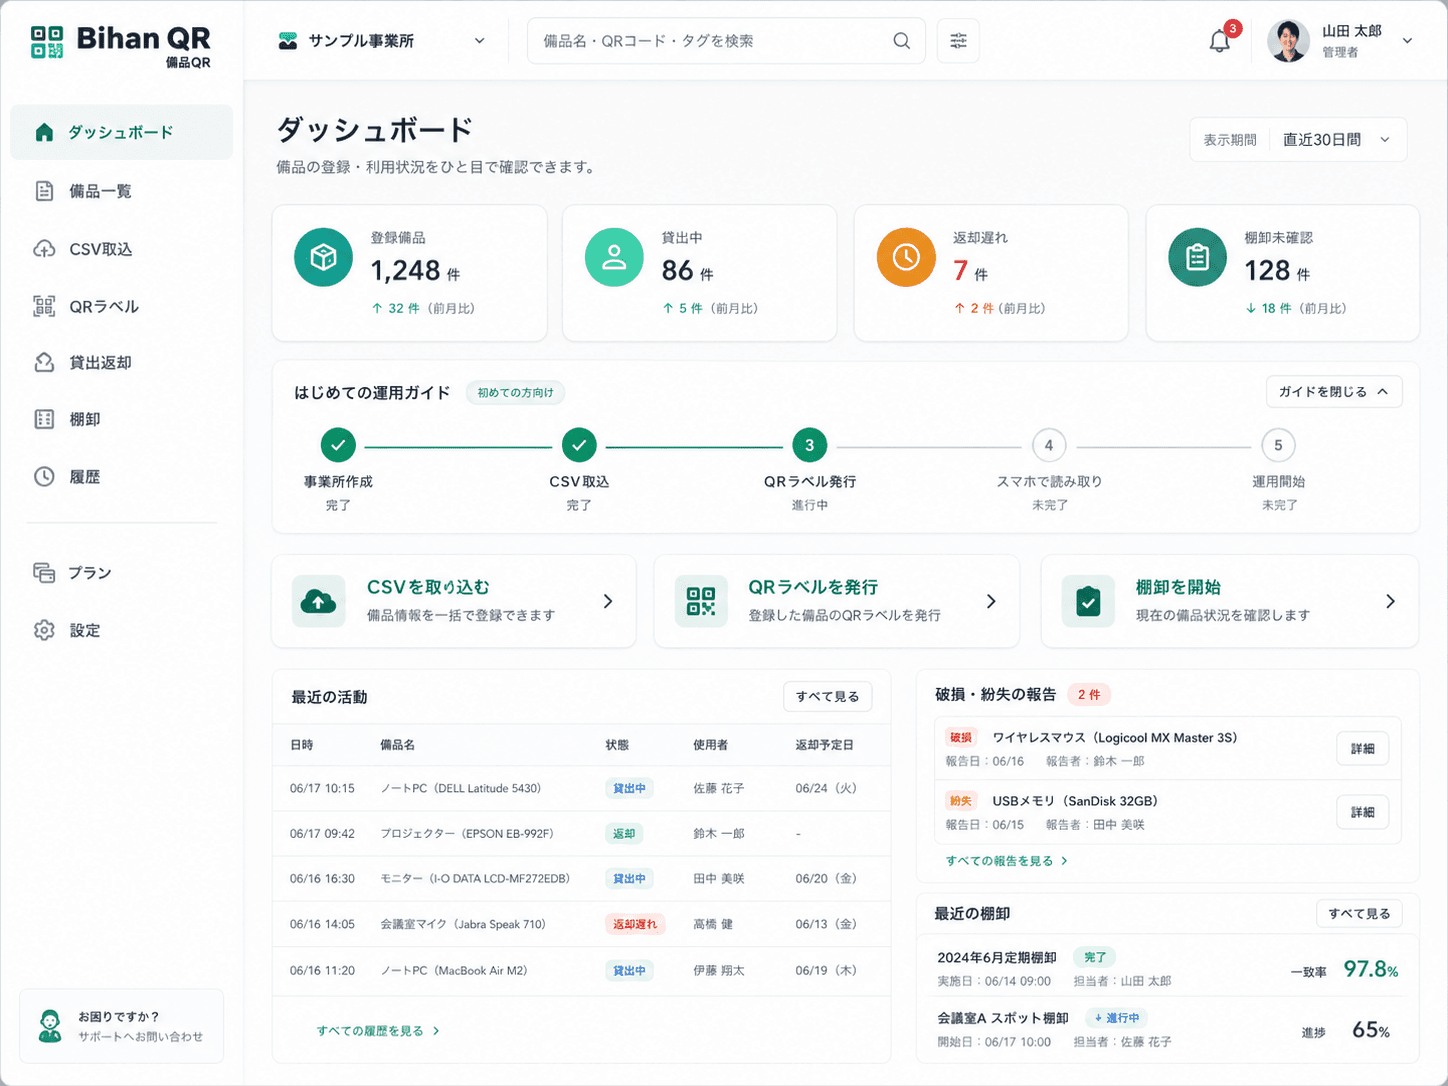Follow the すべての報告を見る link
The width and height of the screenshot is (1448, 1086).
[x=1007, y=861]
